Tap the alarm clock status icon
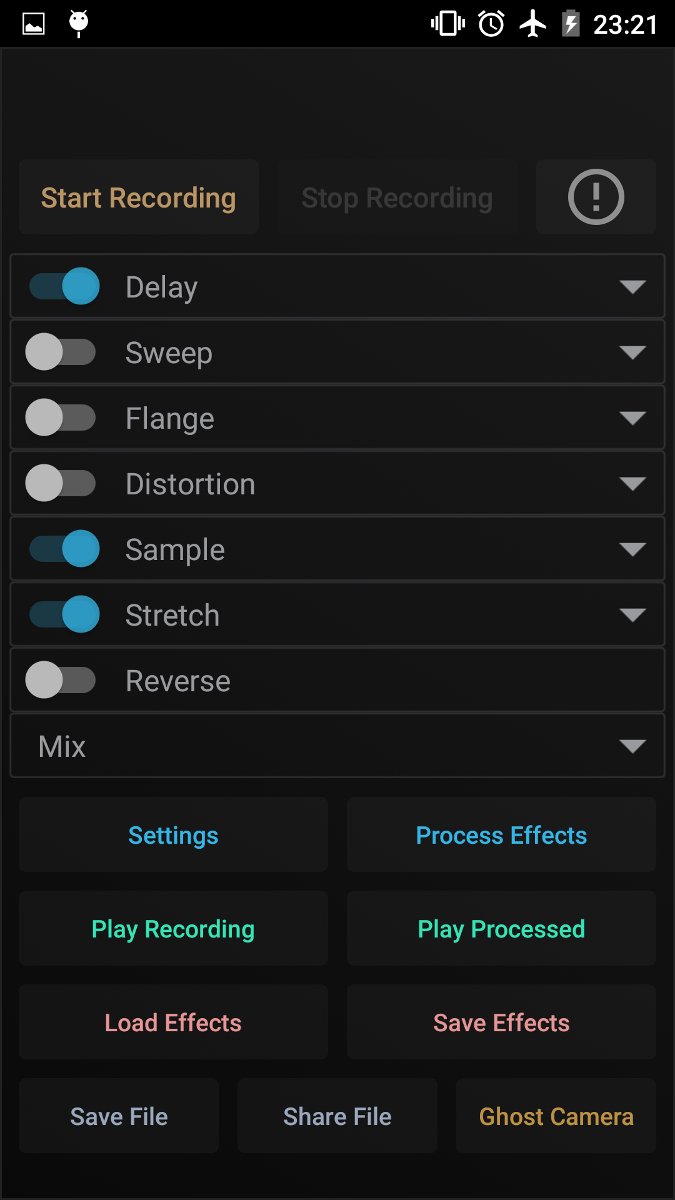 pos(491,24)
